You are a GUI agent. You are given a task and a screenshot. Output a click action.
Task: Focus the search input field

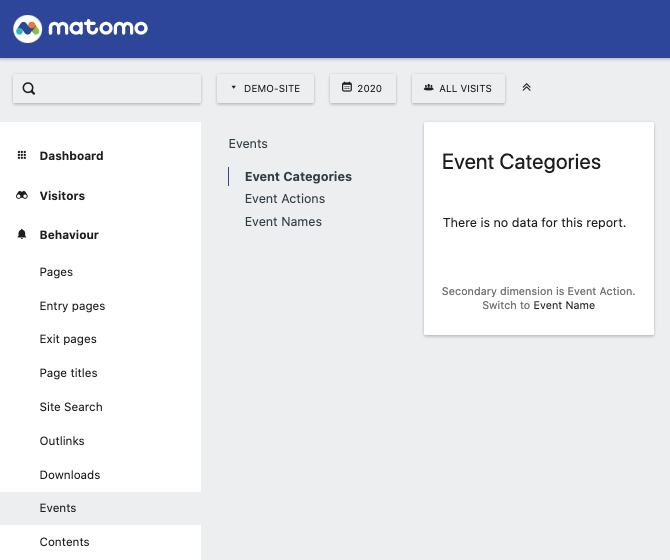115,88
